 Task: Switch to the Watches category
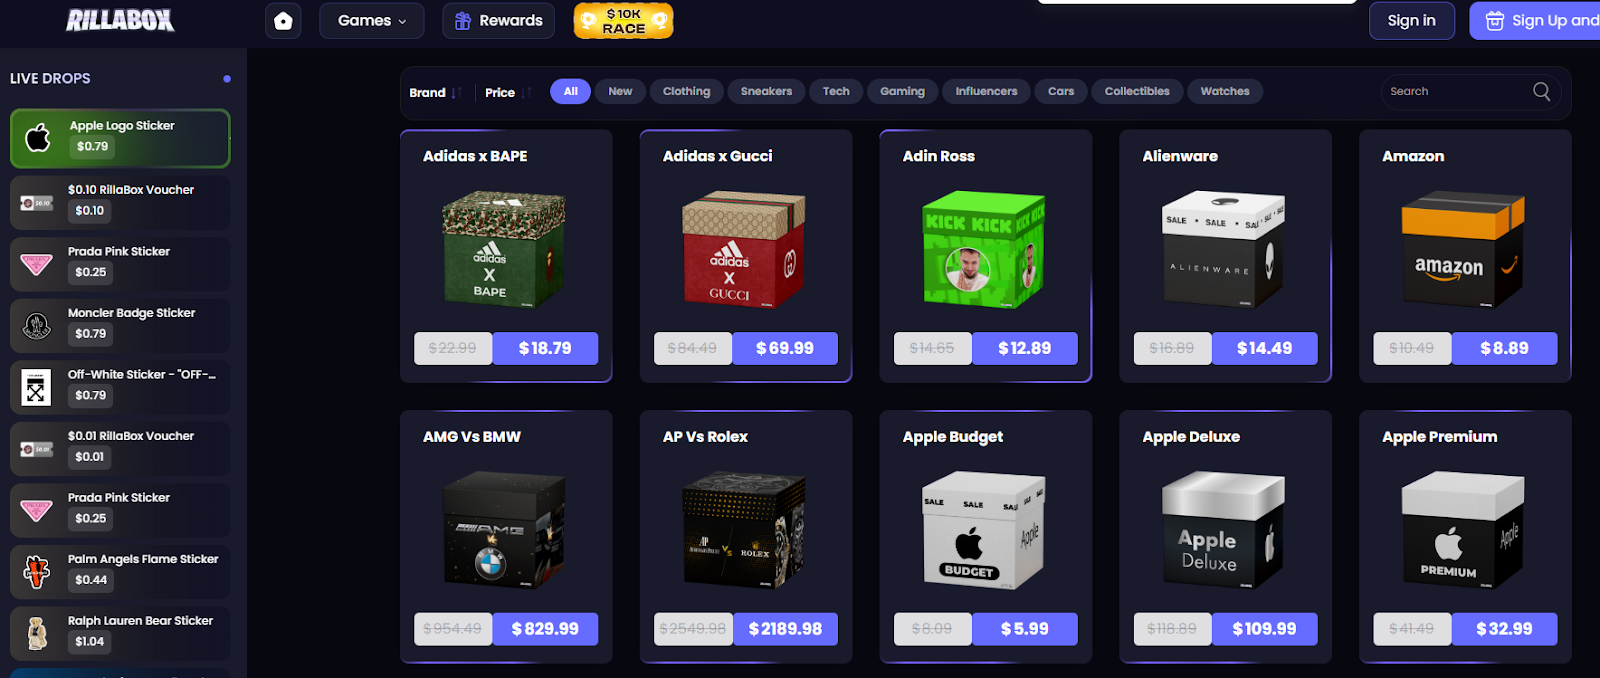pos(1225,91)
